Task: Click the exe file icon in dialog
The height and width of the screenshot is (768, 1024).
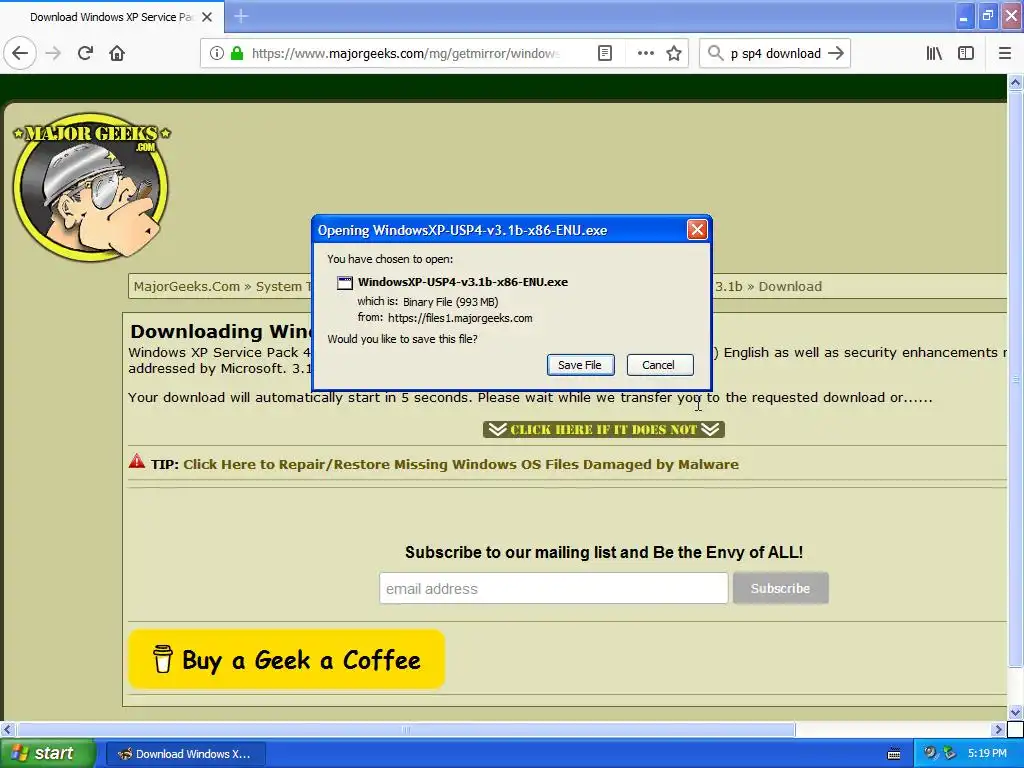Action: point(344,283)
